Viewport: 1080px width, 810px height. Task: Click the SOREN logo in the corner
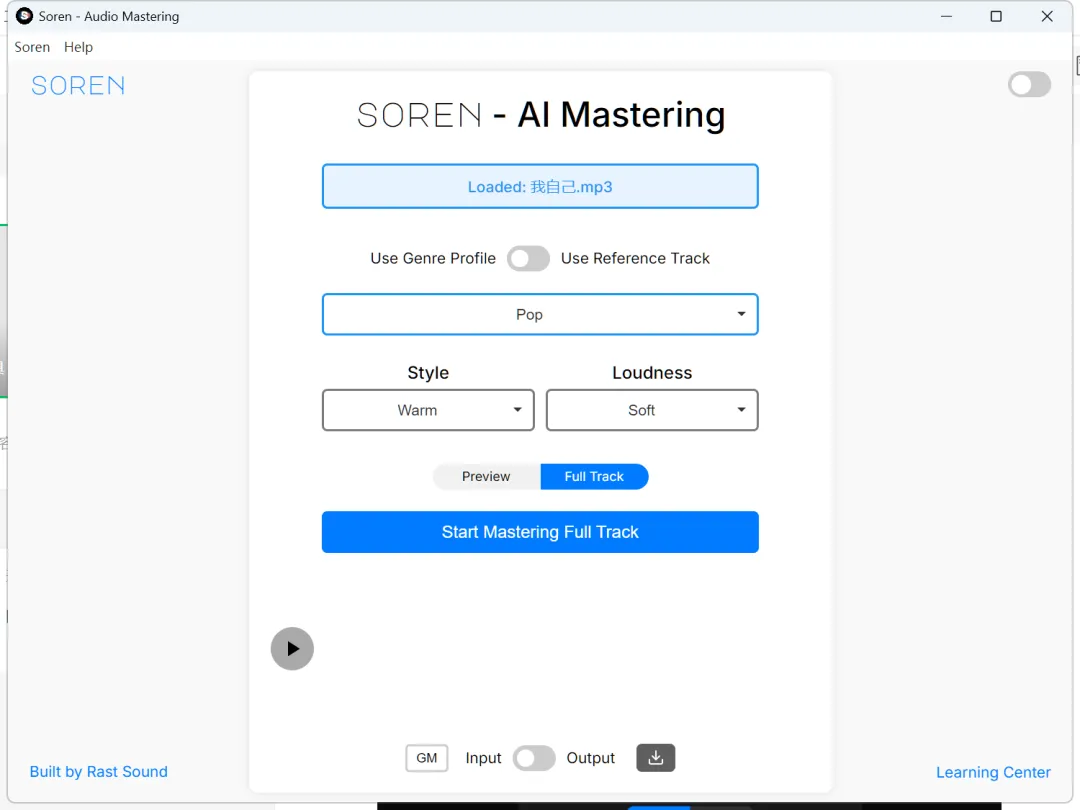[x=79, y=85]
